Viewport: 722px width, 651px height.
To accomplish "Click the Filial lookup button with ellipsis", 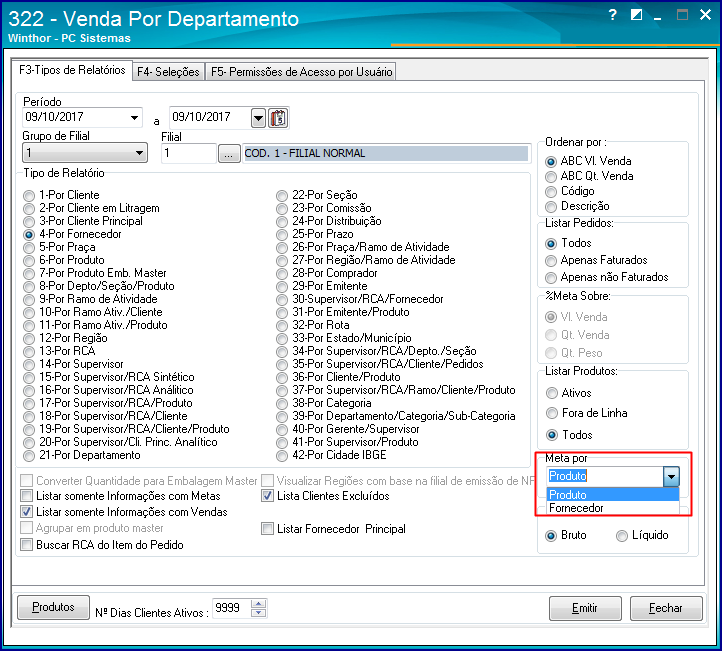I will (x=228, y=154).
